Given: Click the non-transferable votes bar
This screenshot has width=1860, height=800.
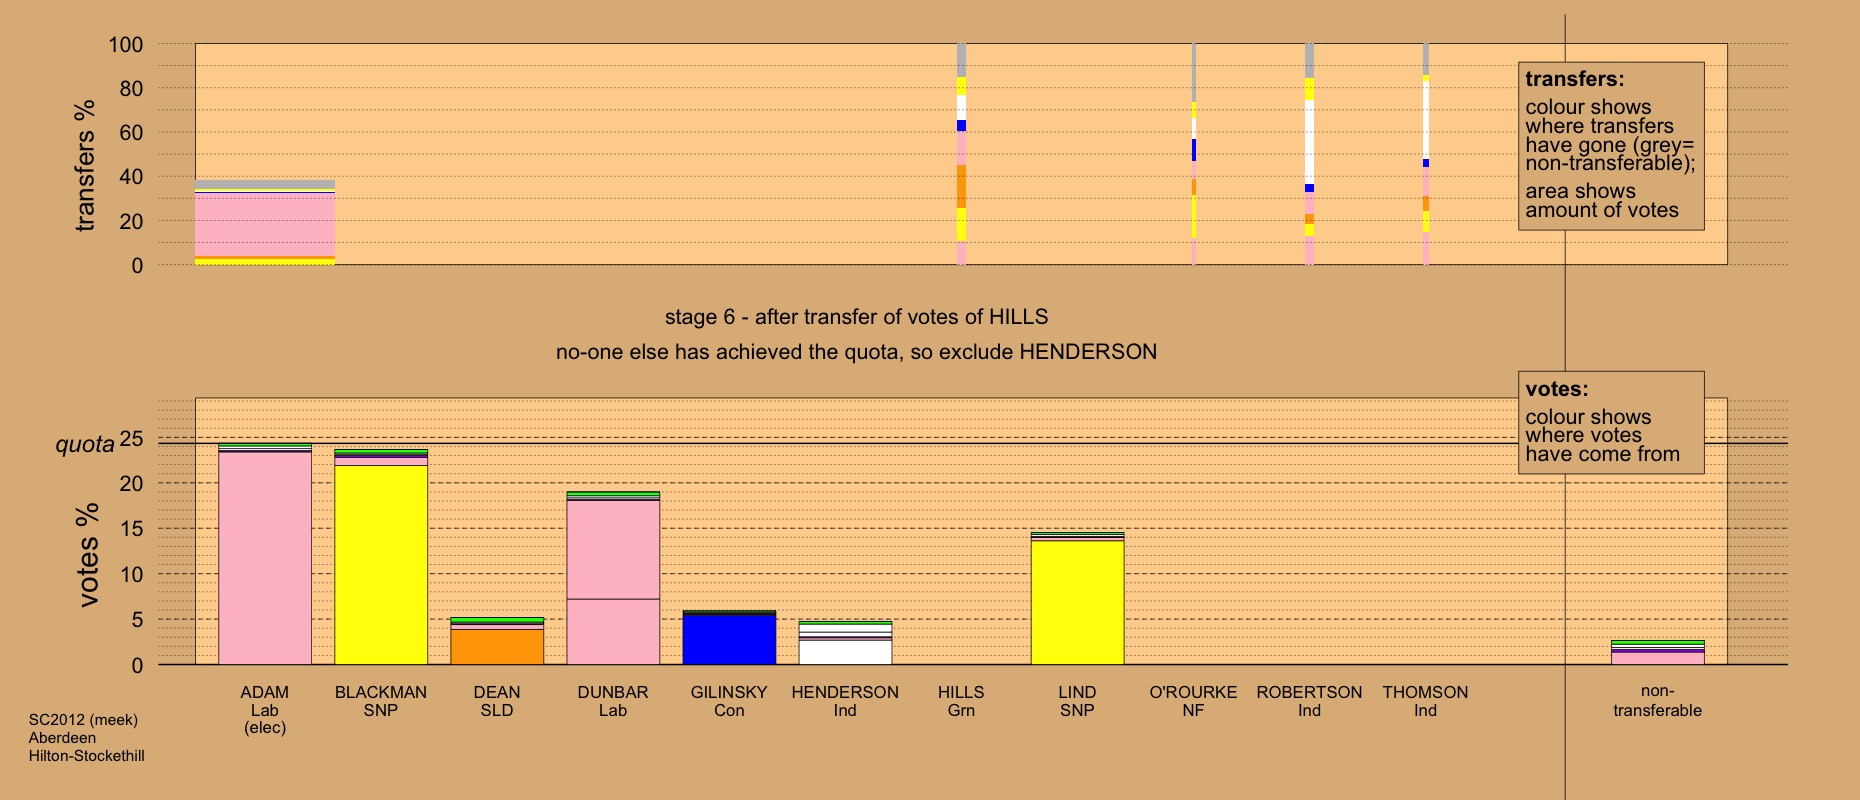Looking at the screenshot, I should (x=1657, y=652).
